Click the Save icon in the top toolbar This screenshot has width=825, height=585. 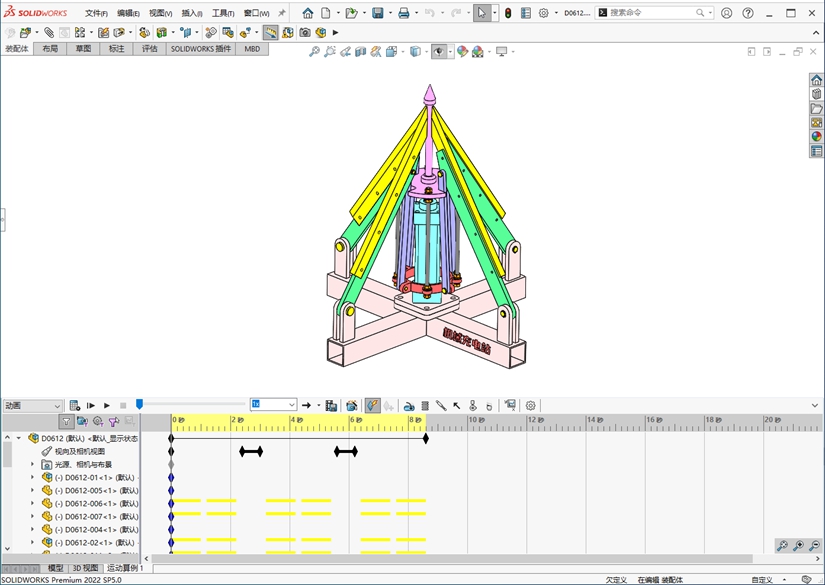click(x=378, y=13)
